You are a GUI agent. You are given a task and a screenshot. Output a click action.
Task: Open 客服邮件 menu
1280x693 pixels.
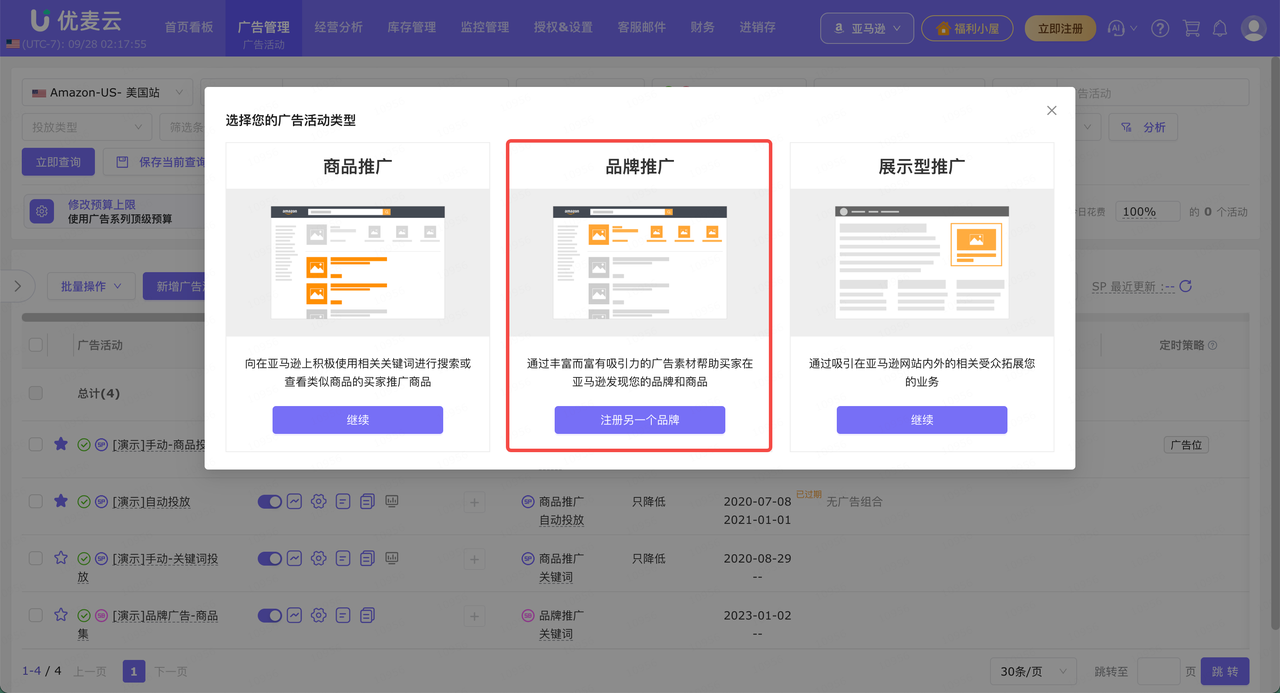tap(641, 27)
